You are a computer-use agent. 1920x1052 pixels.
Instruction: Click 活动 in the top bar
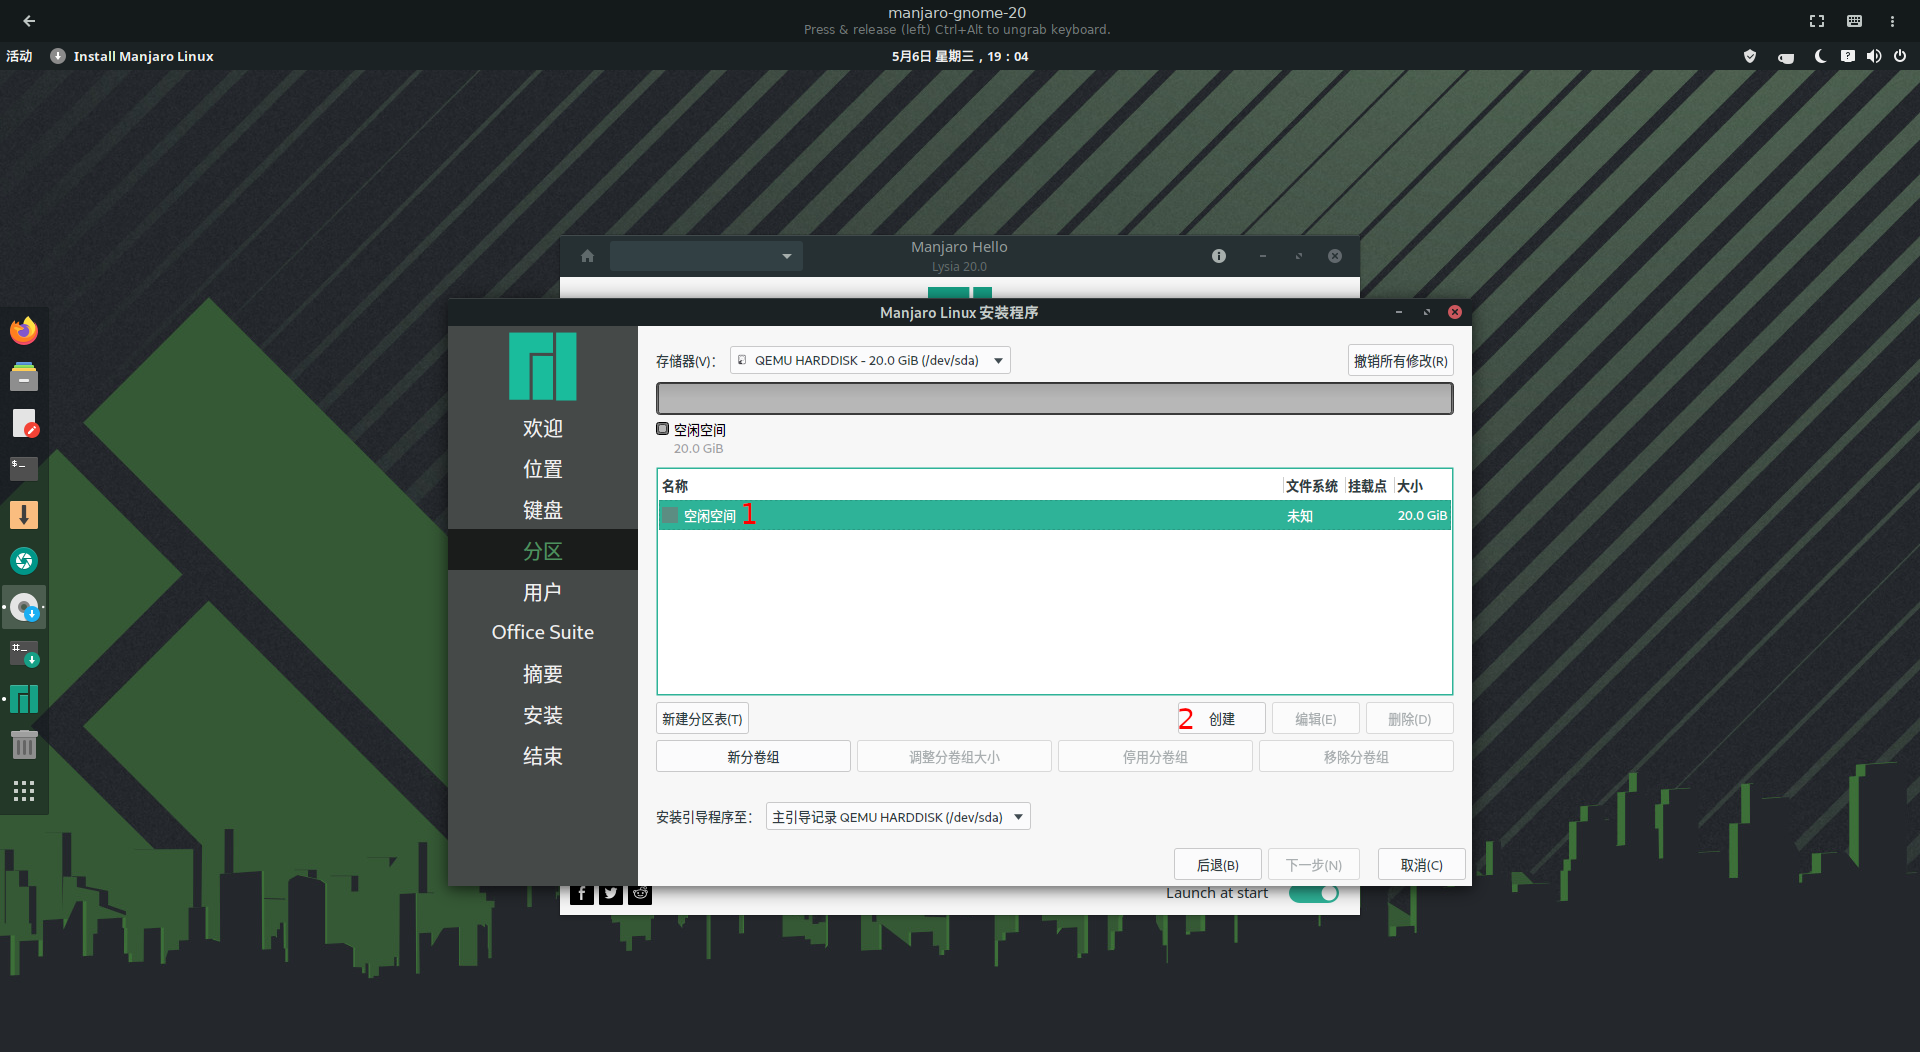coord(19,57)
